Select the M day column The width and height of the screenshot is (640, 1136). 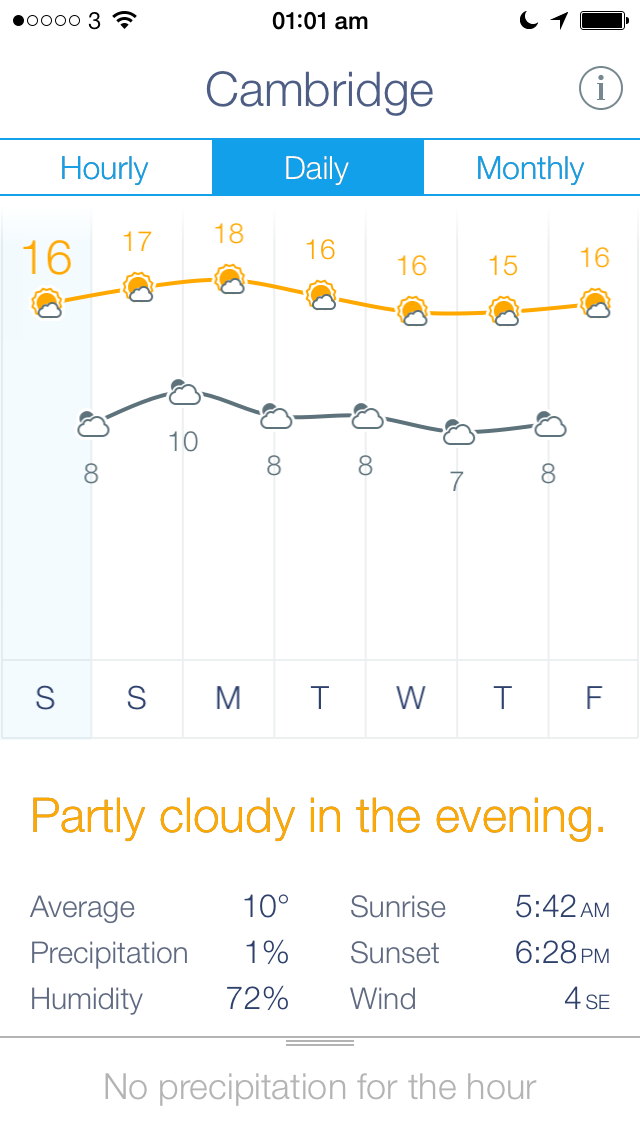(228, 698)
